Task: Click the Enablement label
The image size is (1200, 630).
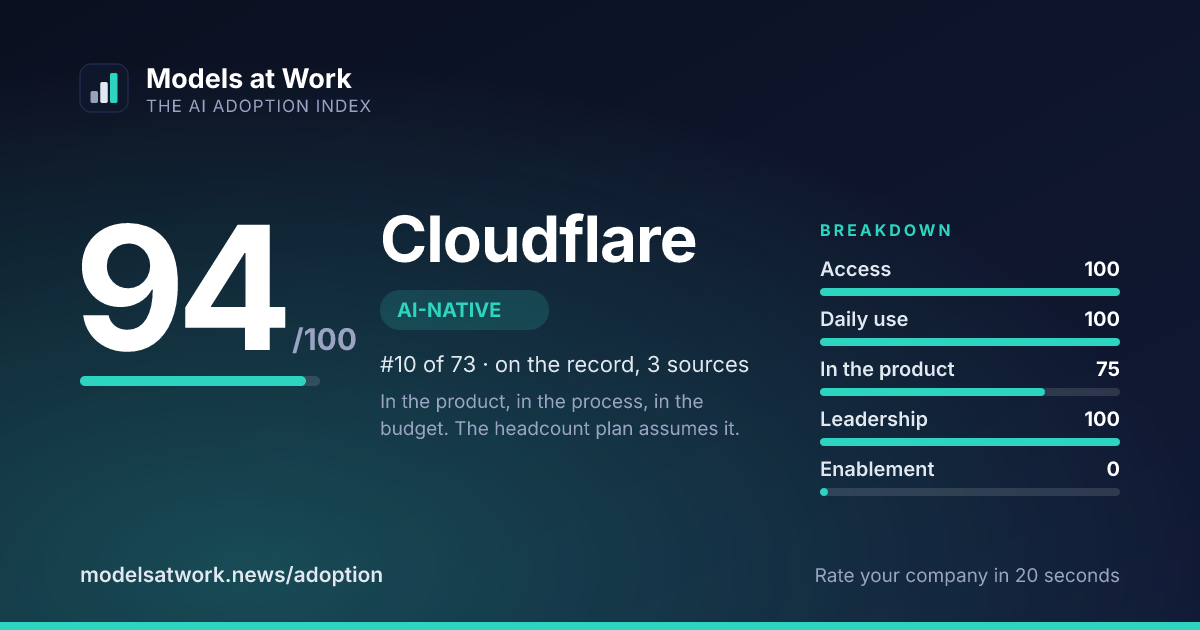Action: [877, 469]
